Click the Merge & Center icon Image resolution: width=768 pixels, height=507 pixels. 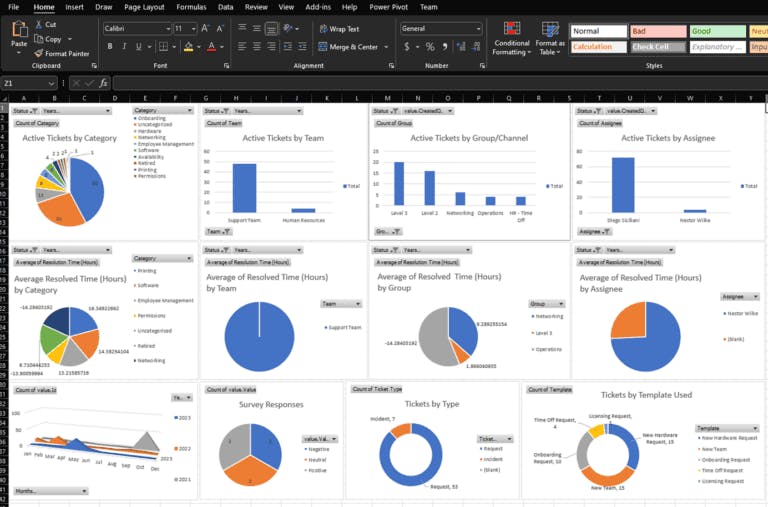point(323,47)
